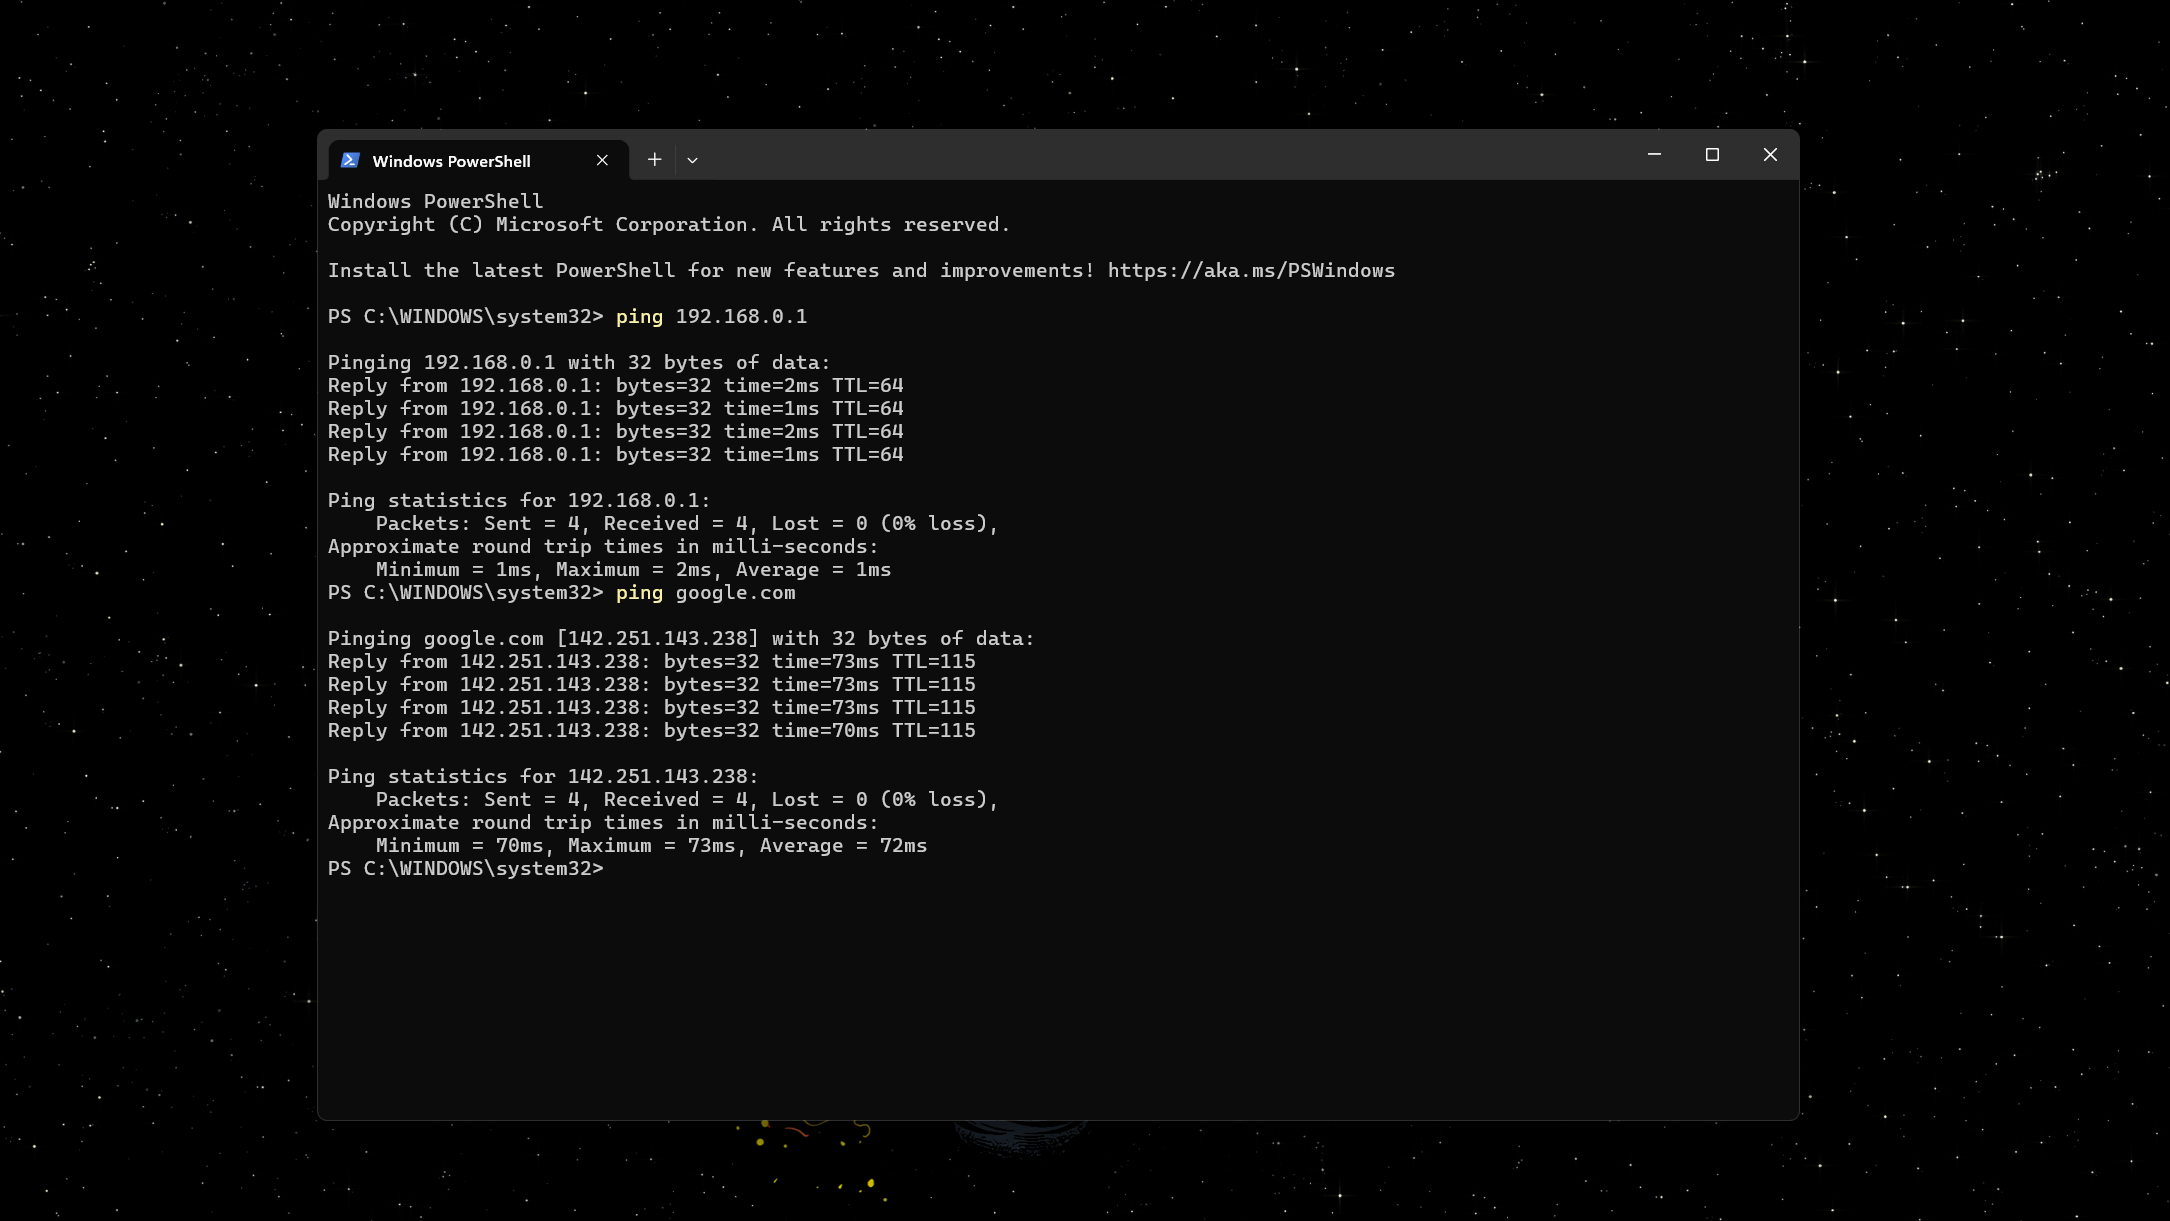Click the last empty PS prompt line
This screenshot has height=1221, width=2170.
click(466, 868)
